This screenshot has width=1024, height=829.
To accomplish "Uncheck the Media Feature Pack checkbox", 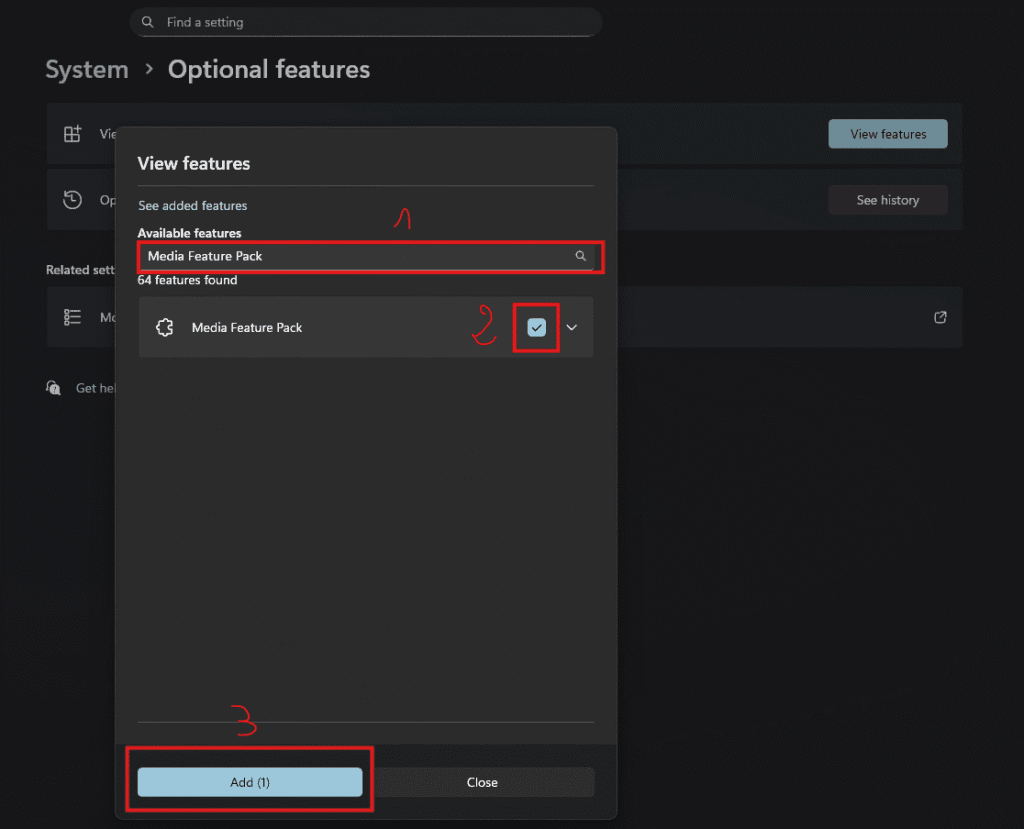I will [537, 327].
